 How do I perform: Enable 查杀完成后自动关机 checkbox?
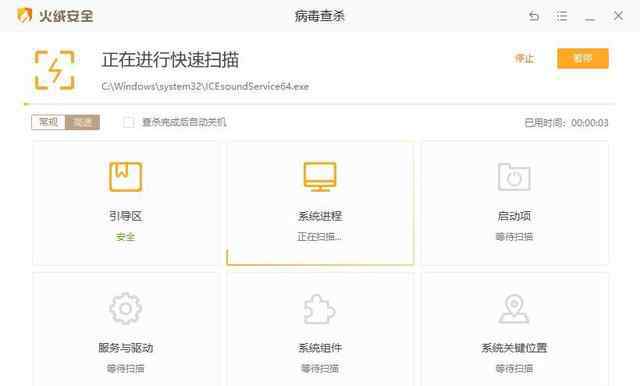tap(129, 122)
